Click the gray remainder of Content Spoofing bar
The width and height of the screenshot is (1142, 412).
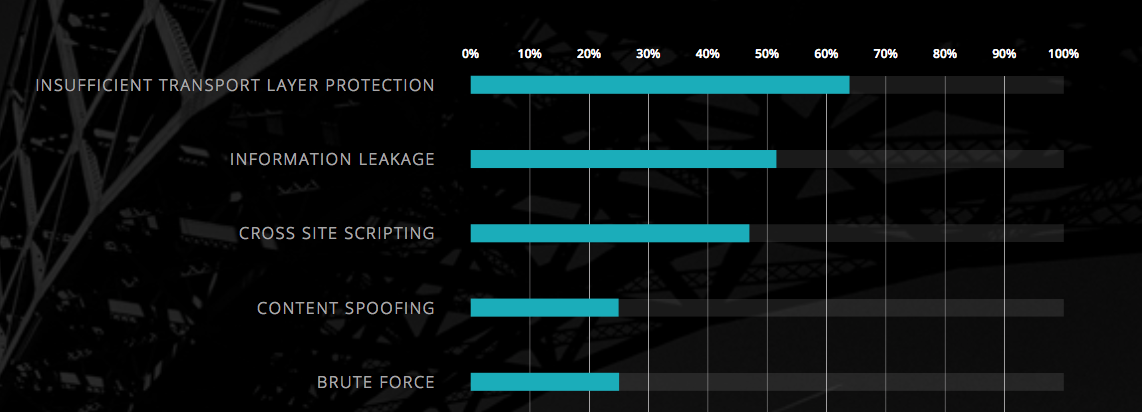point(841,308)
